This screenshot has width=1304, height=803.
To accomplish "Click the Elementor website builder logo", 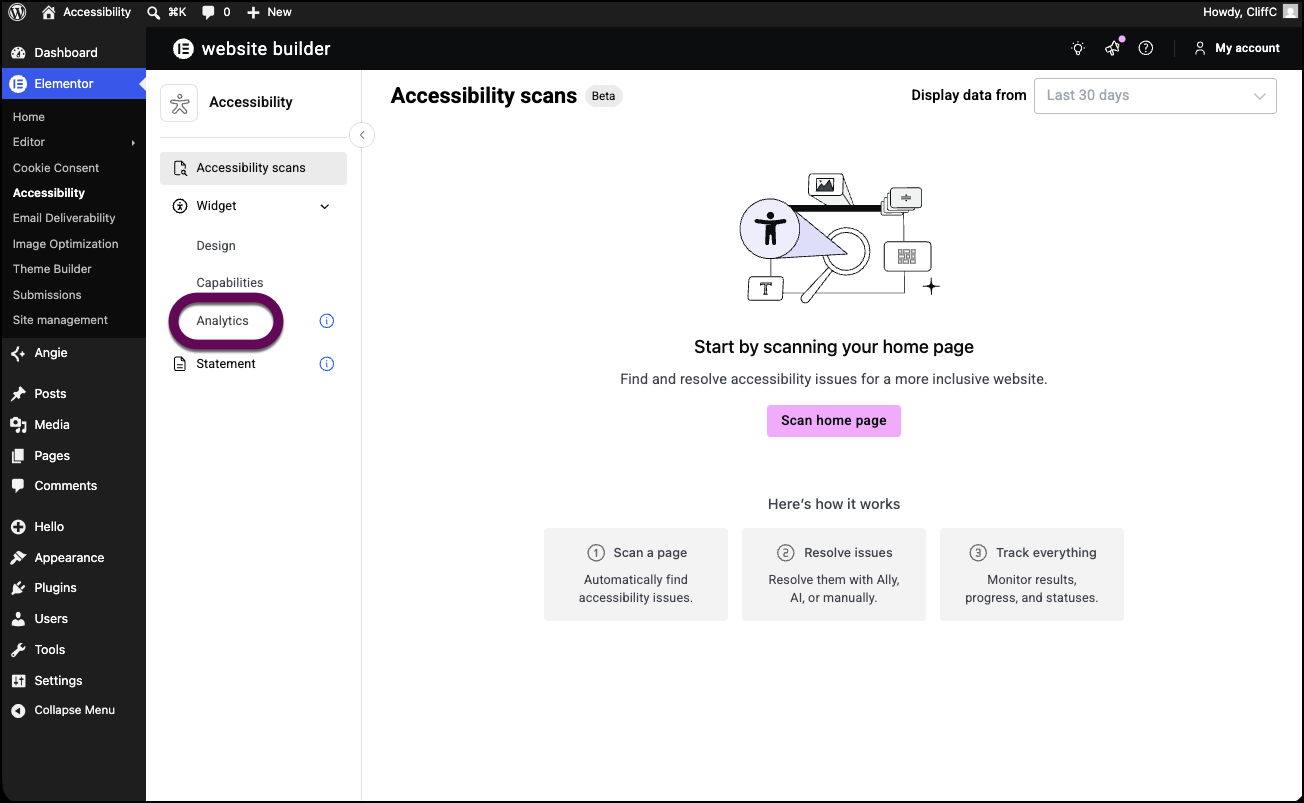I will click(x=251, y=48).
